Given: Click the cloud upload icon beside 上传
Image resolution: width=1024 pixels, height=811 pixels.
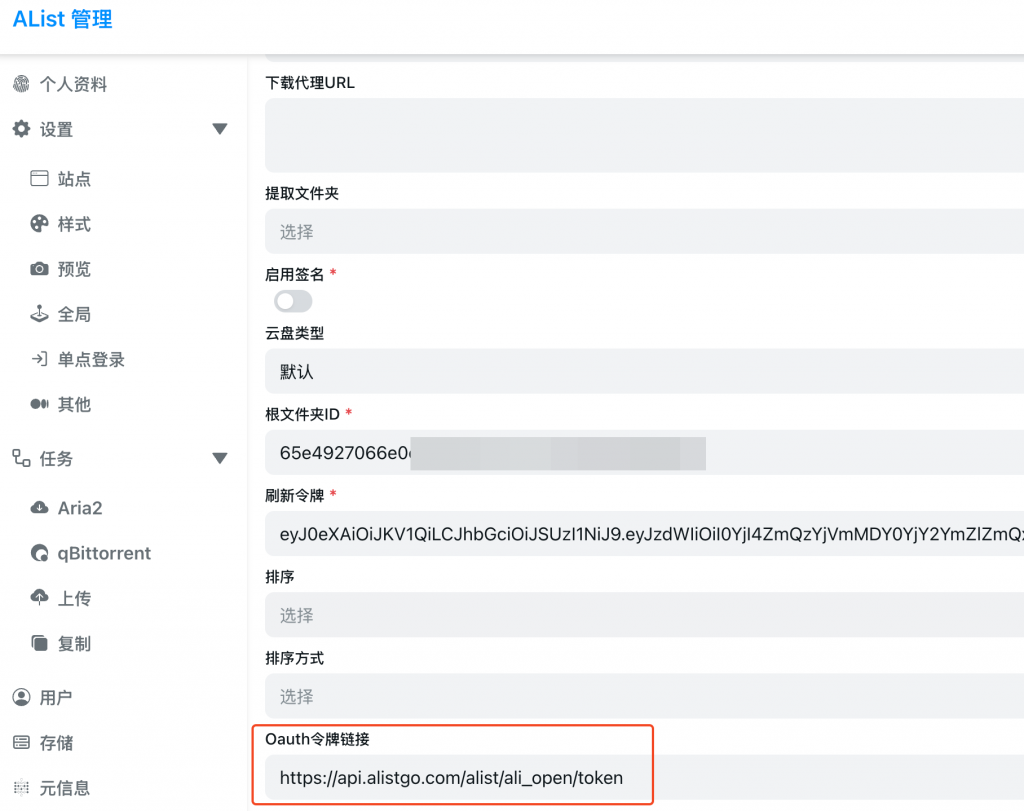Looking at the screenshot, I should pyautogui.click(x=39, y=598).
